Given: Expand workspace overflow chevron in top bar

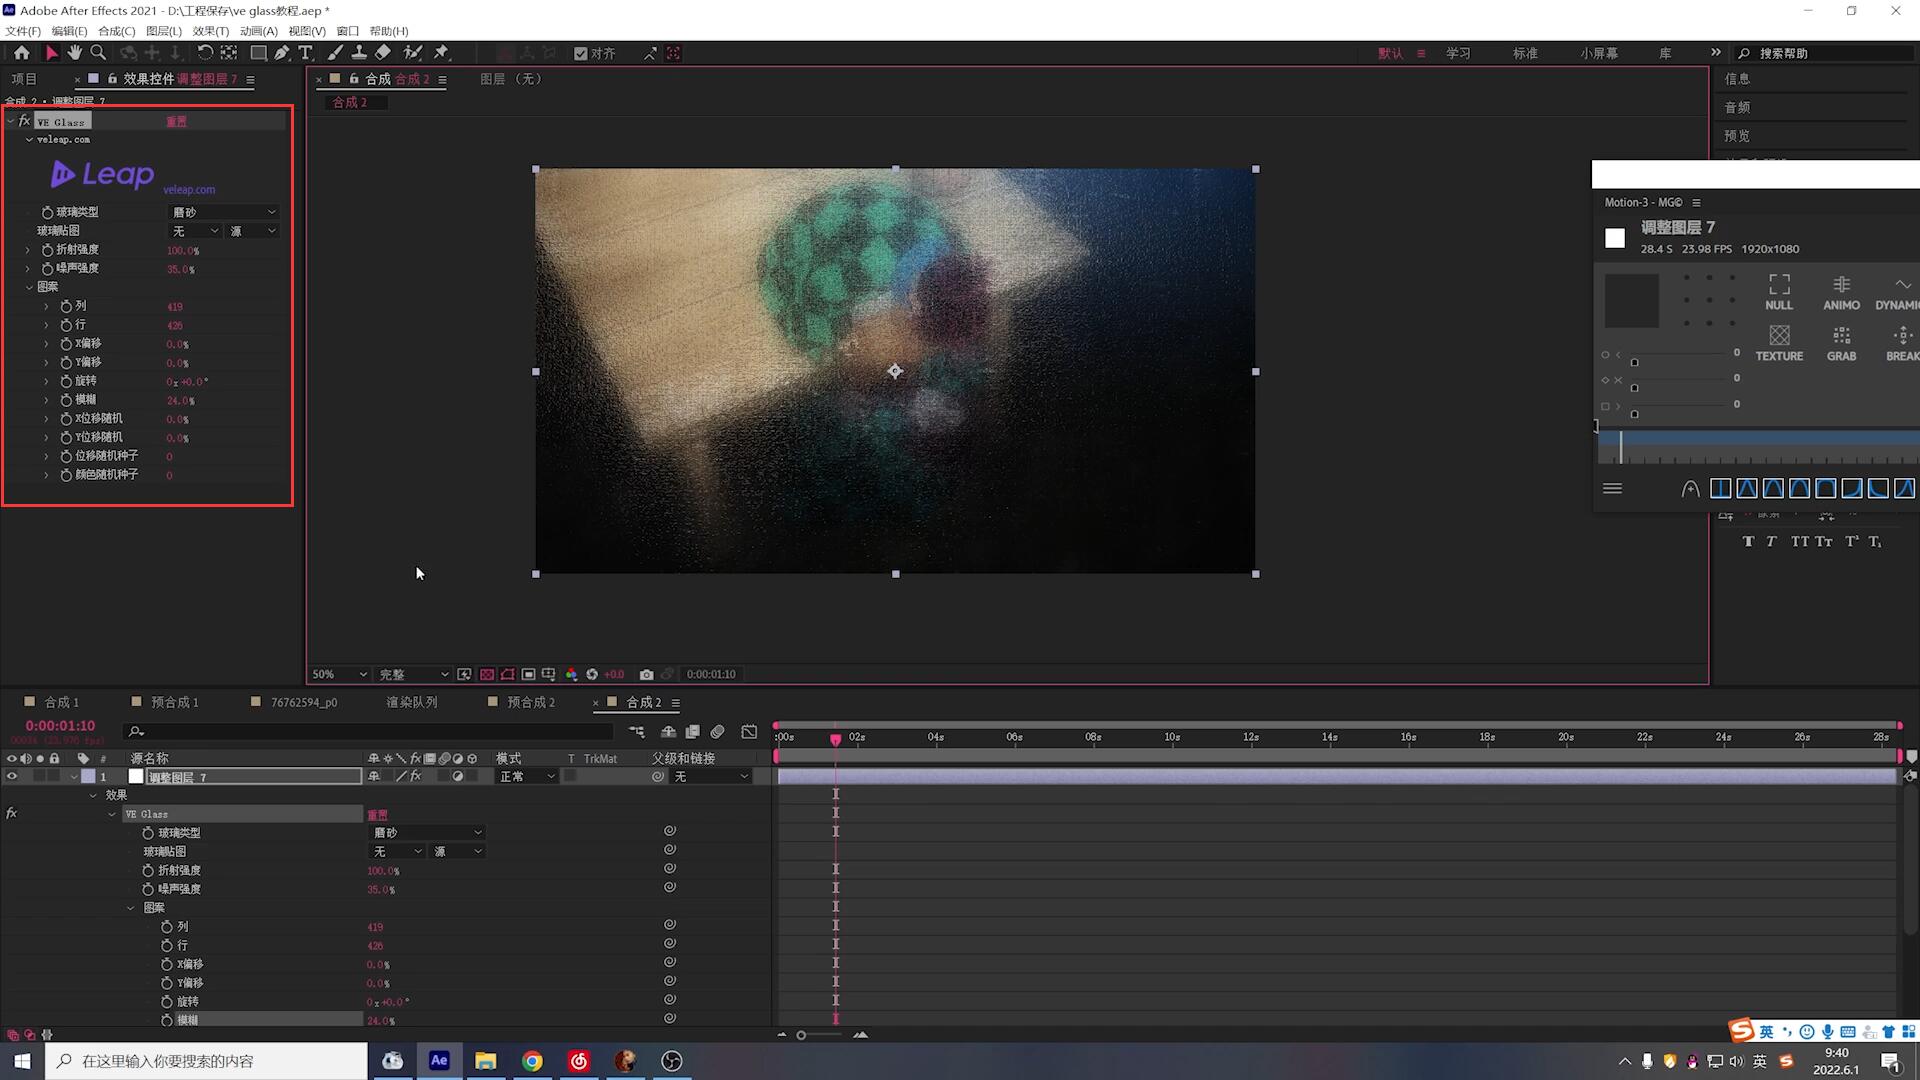Looking at the screenshot, I should coord(1716,53).
